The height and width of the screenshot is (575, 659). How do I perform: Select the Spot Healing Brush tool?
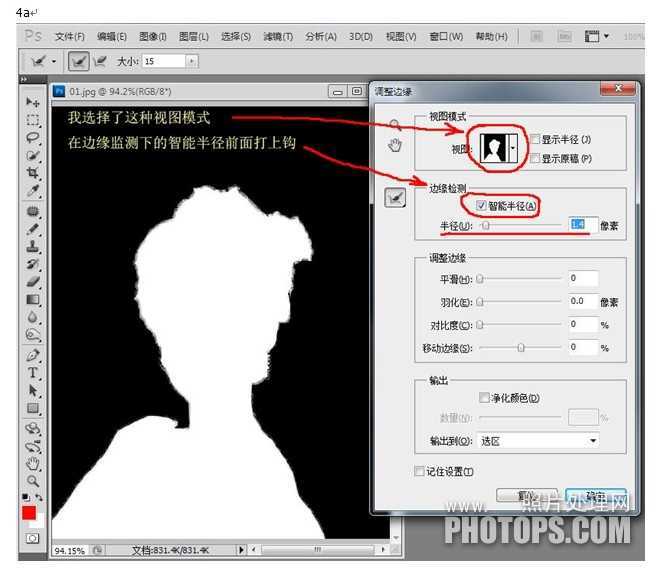33,211
